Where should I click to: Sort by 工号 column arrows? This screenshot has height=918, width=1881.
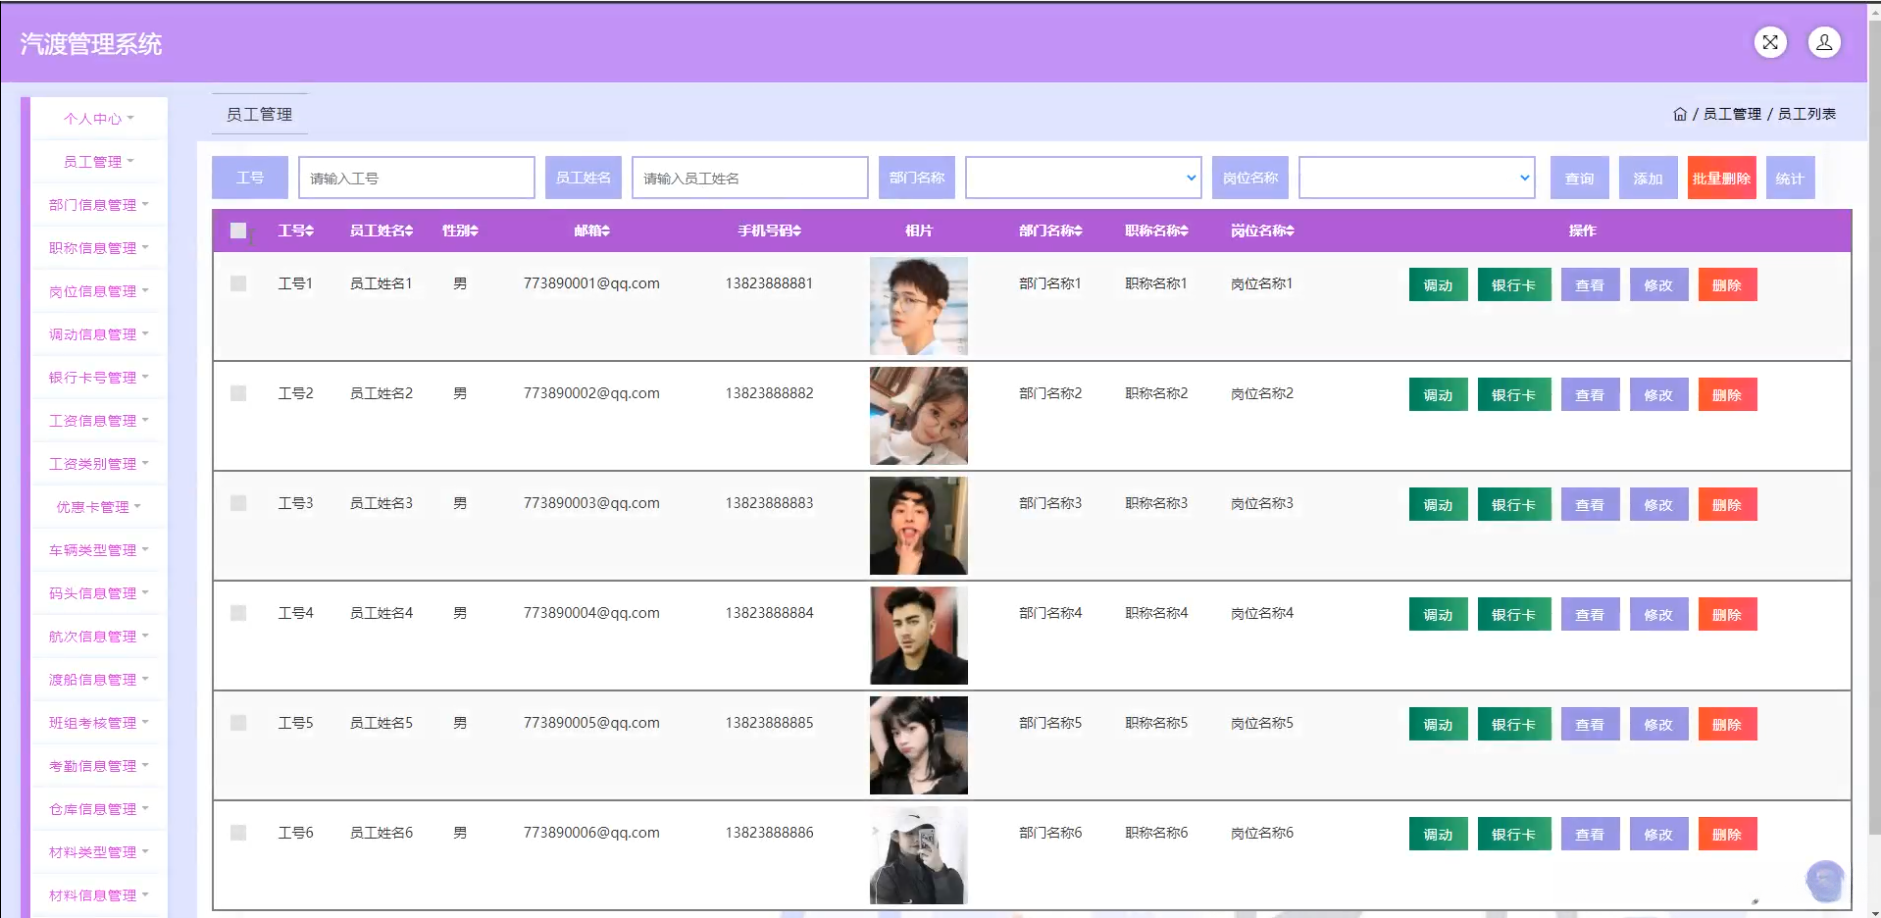click(x=310, y=231)
